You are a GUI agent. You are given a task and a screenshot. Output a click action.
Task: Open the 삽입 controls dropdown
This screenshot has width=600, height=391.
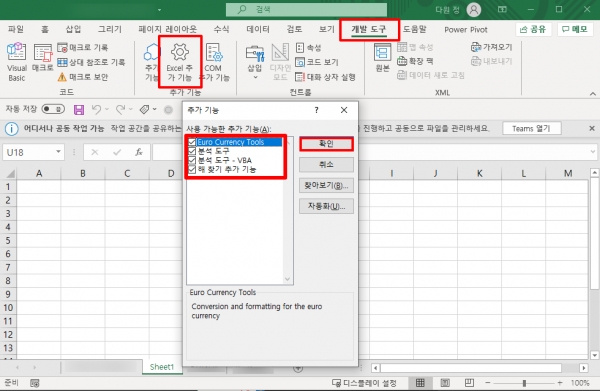pos(255,78)
